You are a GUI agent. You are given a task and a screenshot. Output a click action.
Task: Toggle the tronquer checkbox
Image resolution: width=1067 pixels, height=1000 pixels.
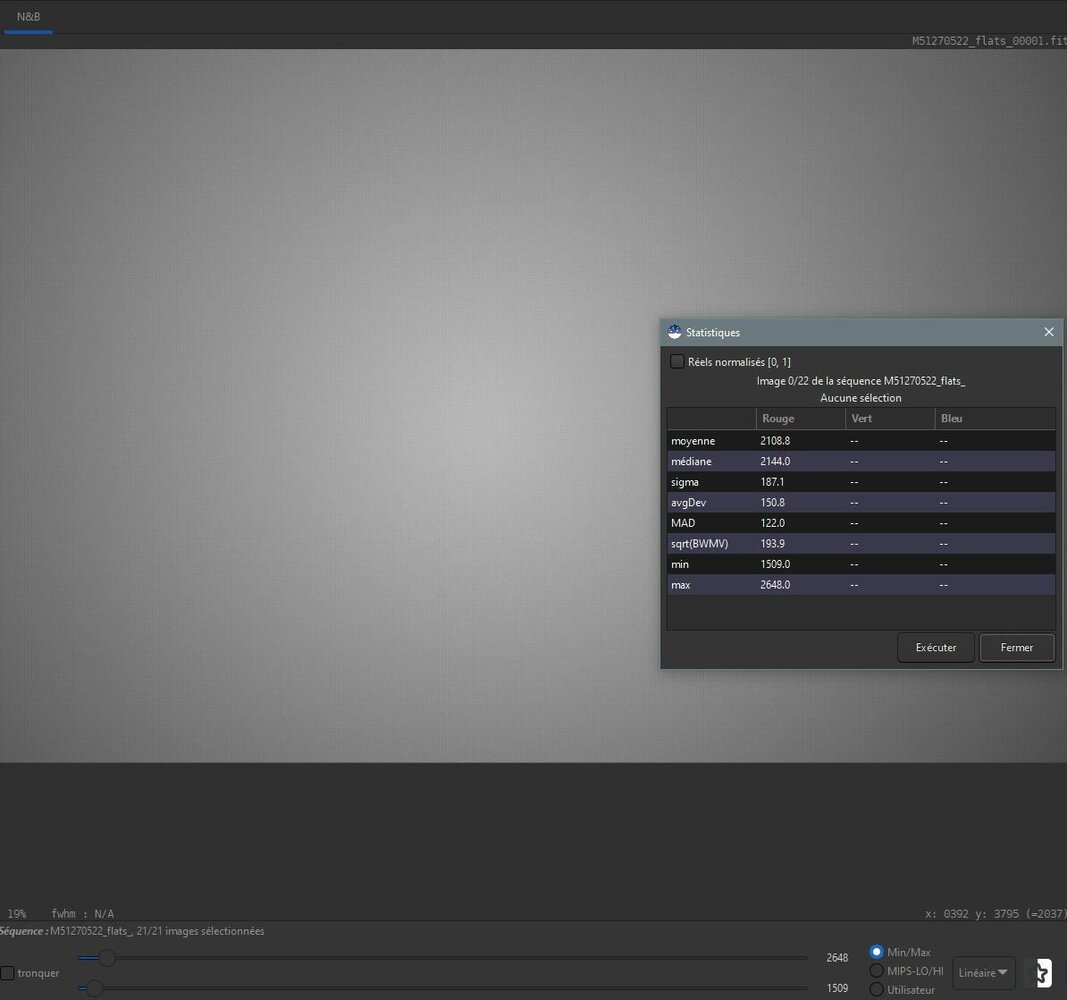click(7, 973)
